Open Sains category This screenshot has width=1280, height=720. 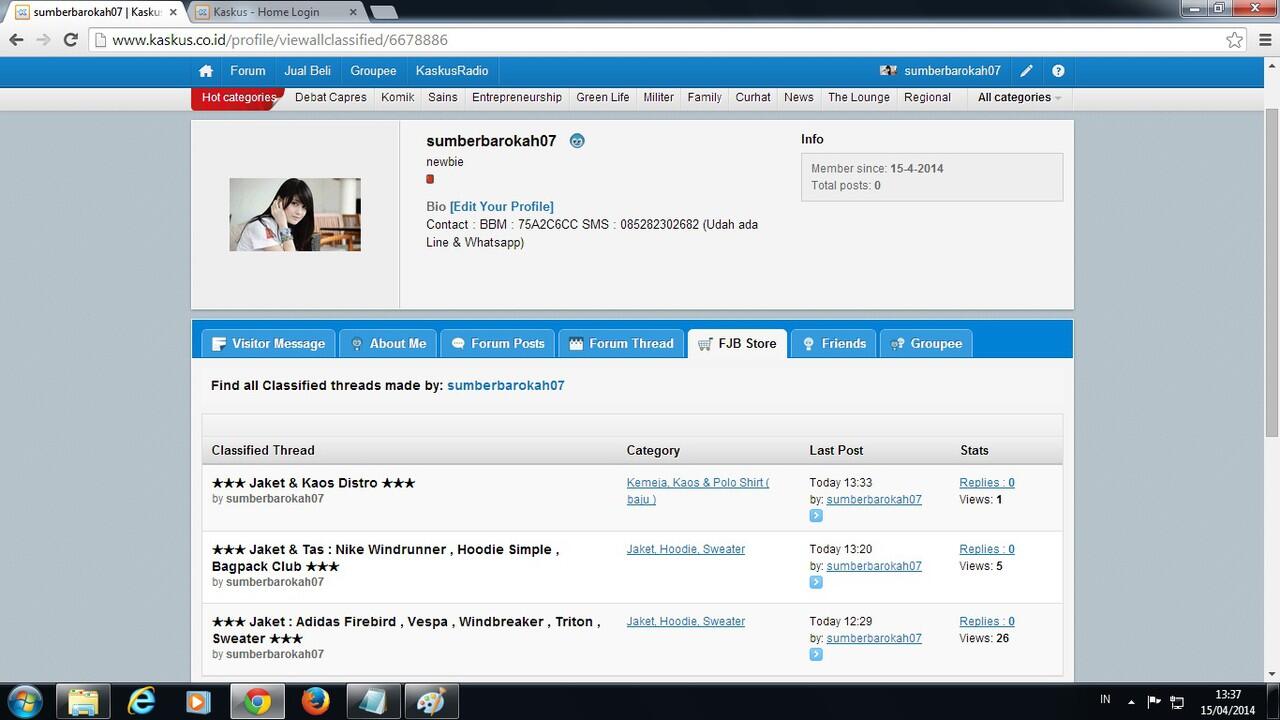click(443, 97)
